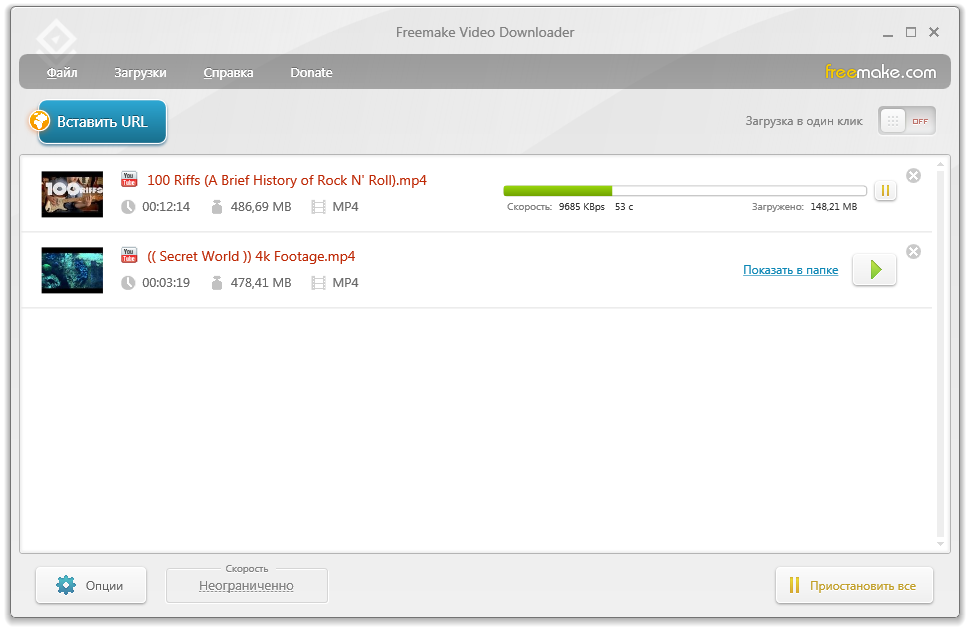Viewport: 970px width, 630px height.
Task: Click the YouTube icon beside Secret World
Action: (129, 255)
